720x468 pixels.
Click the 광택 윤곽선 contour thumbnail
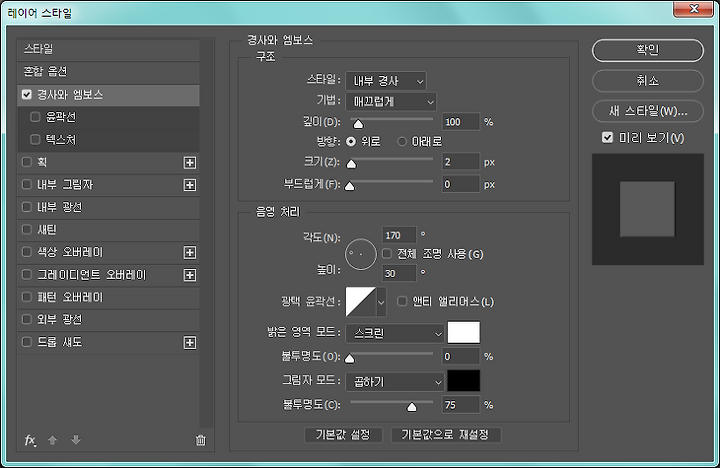[360, 302]
